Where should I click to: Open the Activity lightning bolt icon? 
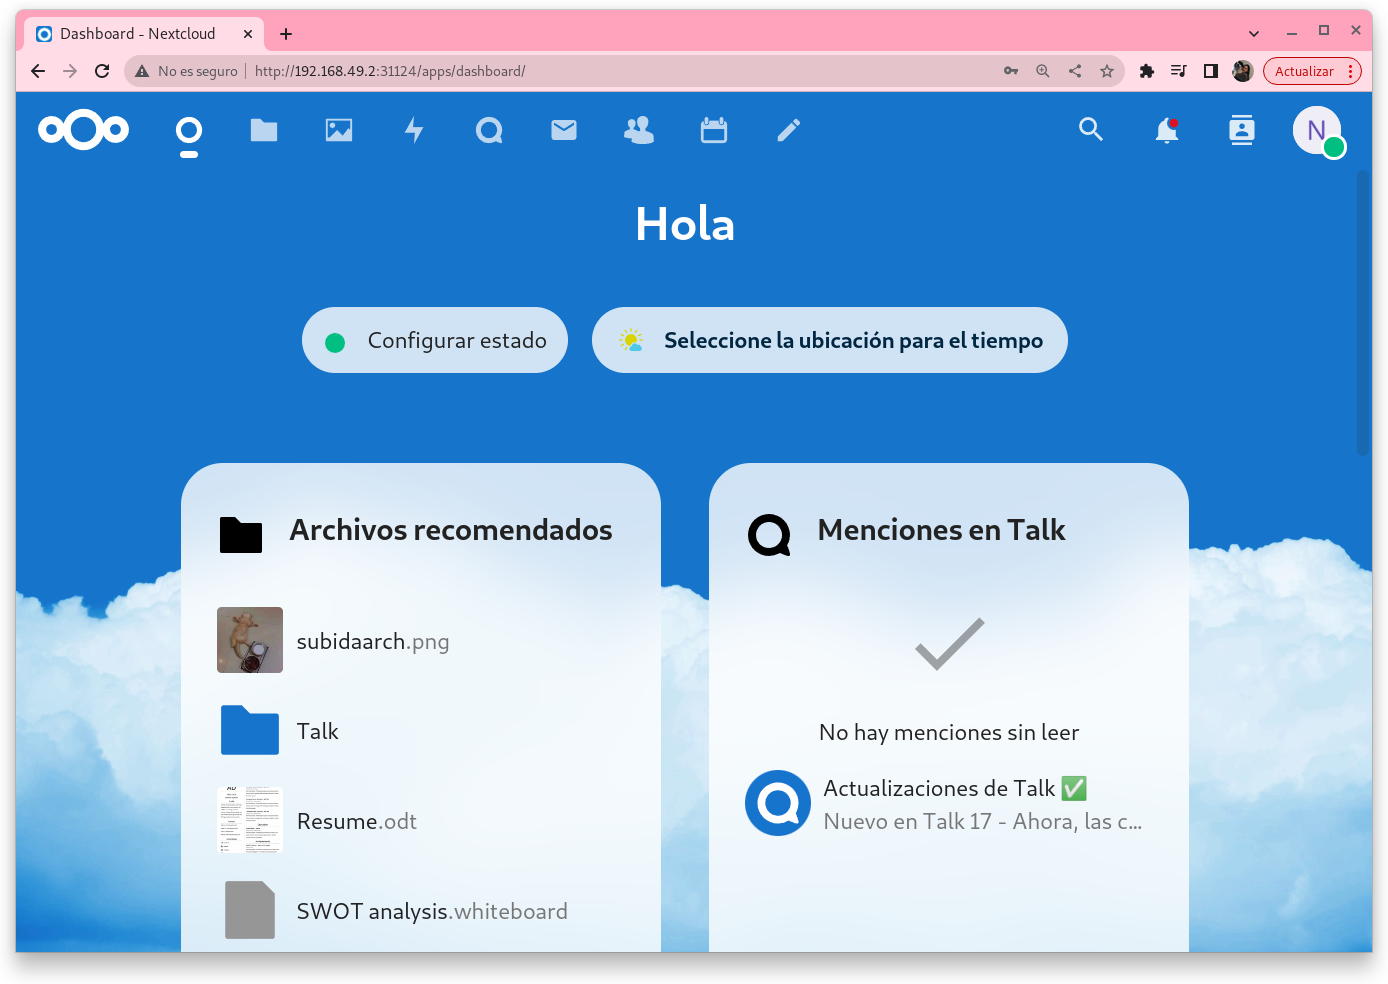(414, 130)
